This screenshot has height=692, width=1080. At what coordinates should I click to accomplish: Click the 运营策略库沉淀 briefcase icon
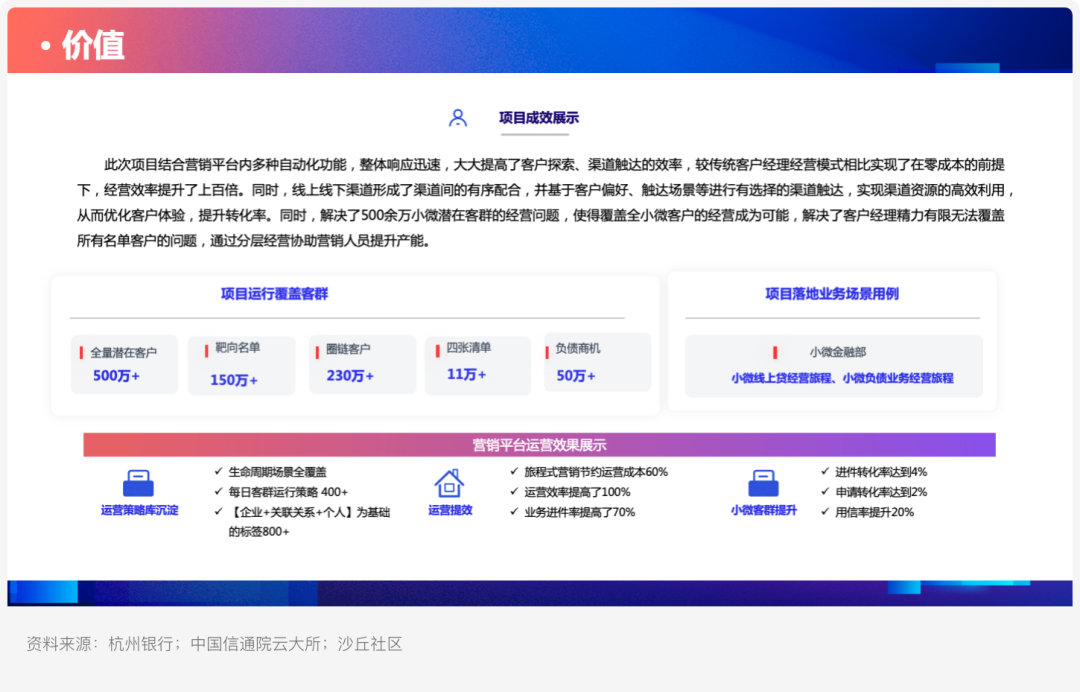click(x=138, y=483)
